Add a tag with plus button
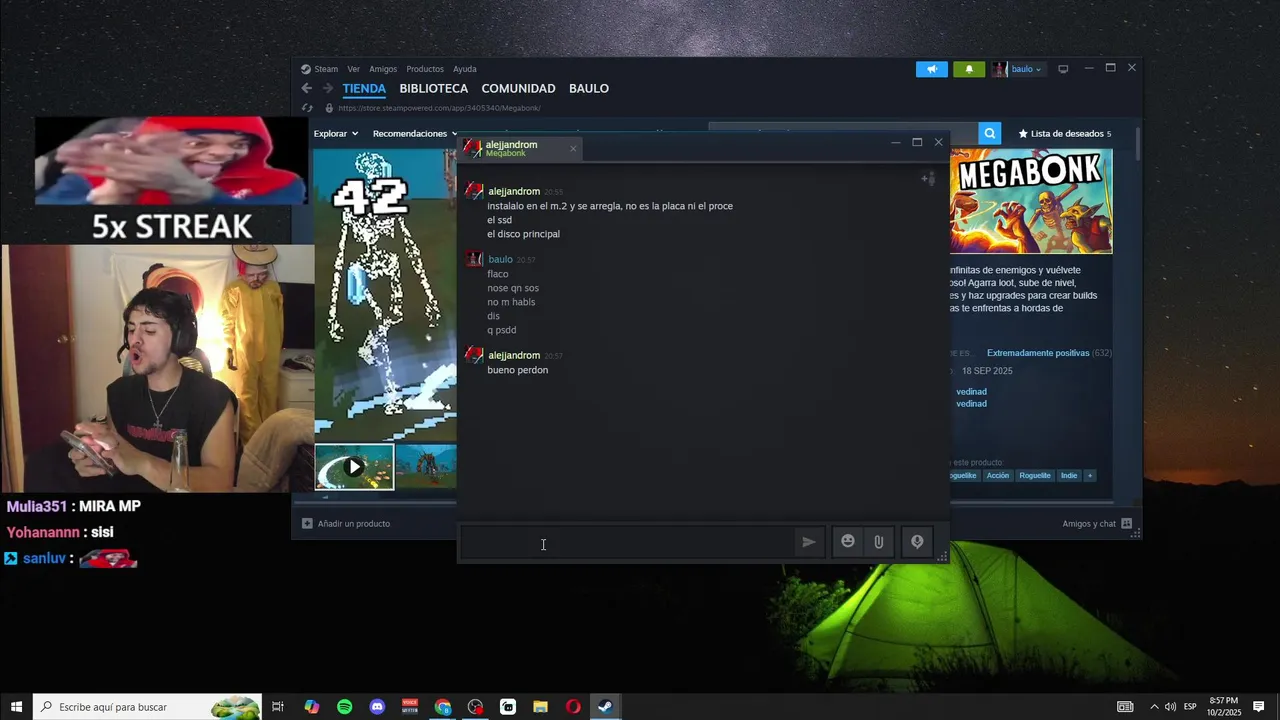 [x=1090, y=476]
